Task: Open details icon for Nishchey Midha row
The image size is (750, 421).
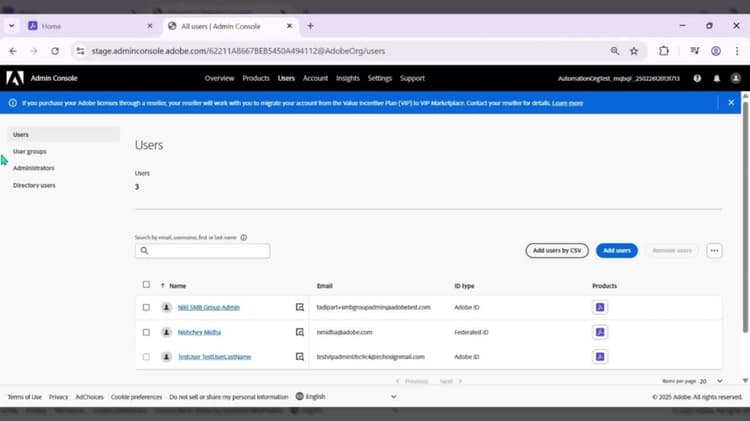Action: [299, 332]
